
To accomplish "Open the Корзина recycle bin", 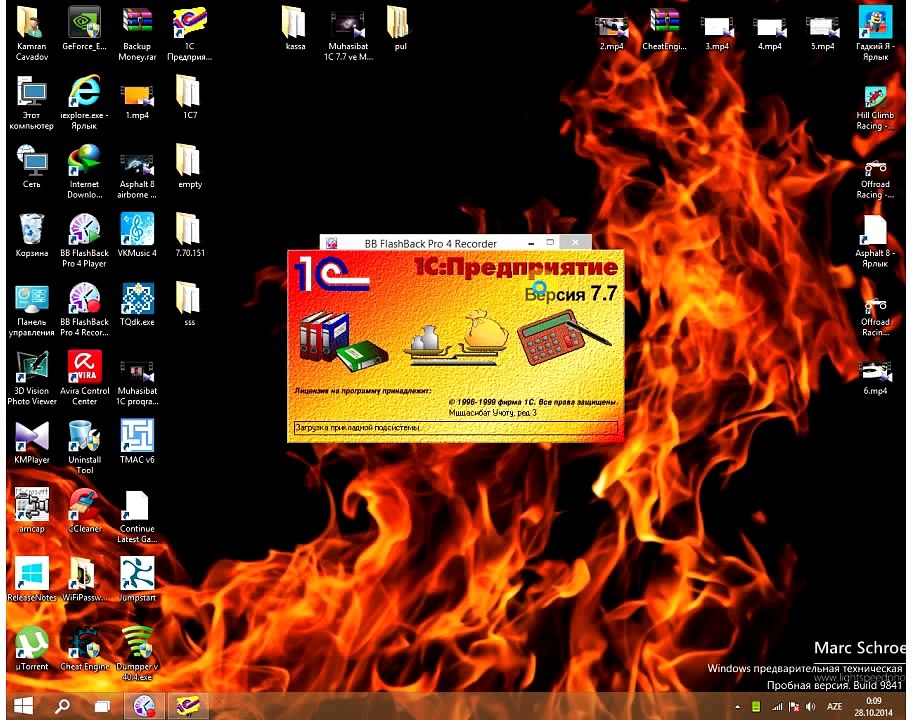I will pyautogui.click(x=31, y=235).
